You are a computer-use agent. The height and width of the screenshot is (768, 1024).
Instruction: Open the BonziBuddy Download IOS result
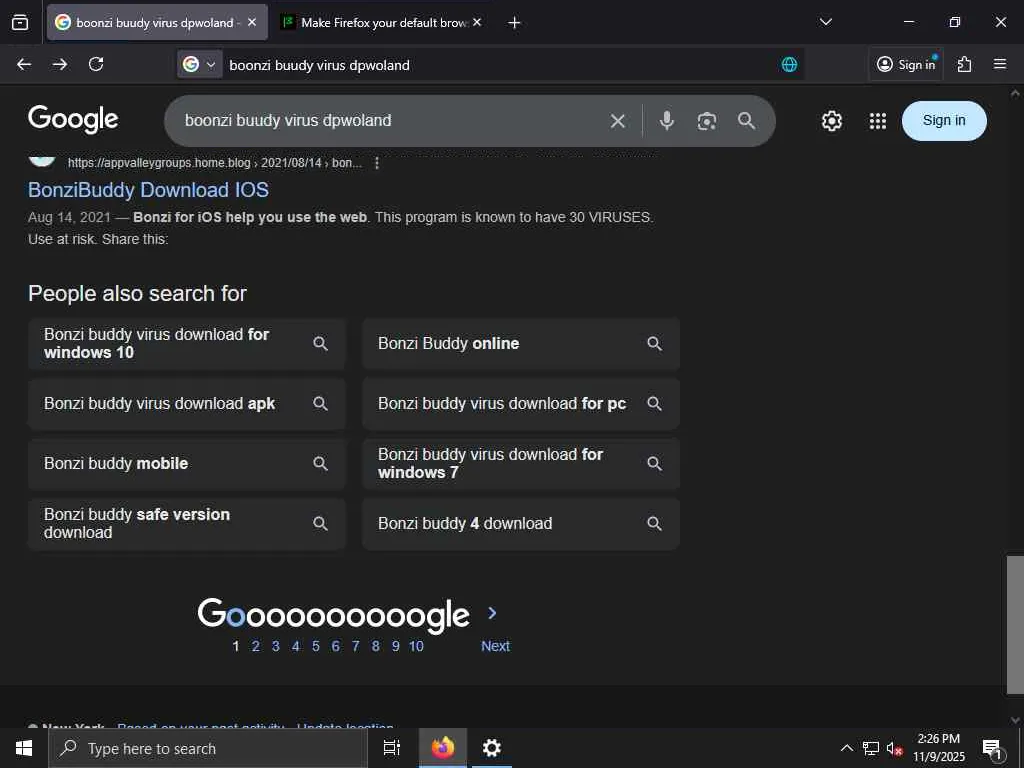pyautogui.click(x=148, y=190)
